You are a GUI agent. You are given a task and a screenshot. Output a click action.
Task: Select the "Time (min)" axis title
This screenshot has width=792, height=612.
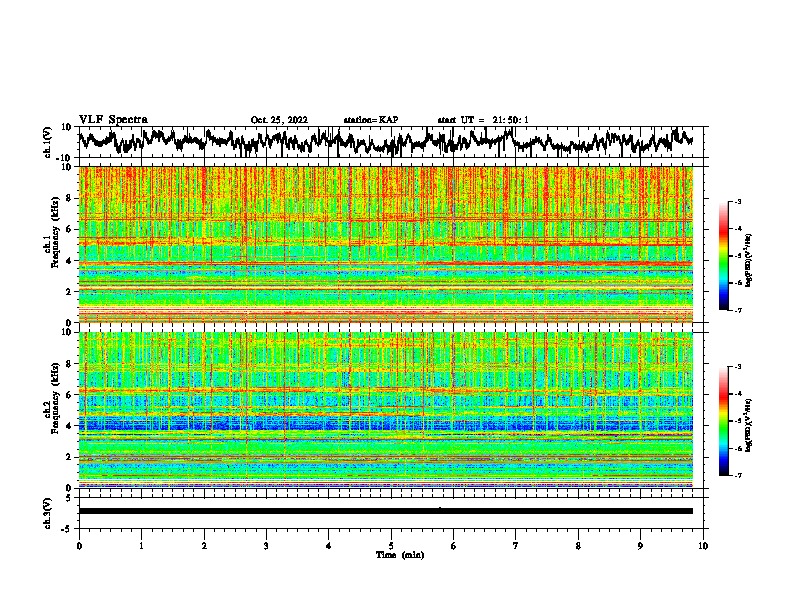pyautogui.click(x=400, y=555)
